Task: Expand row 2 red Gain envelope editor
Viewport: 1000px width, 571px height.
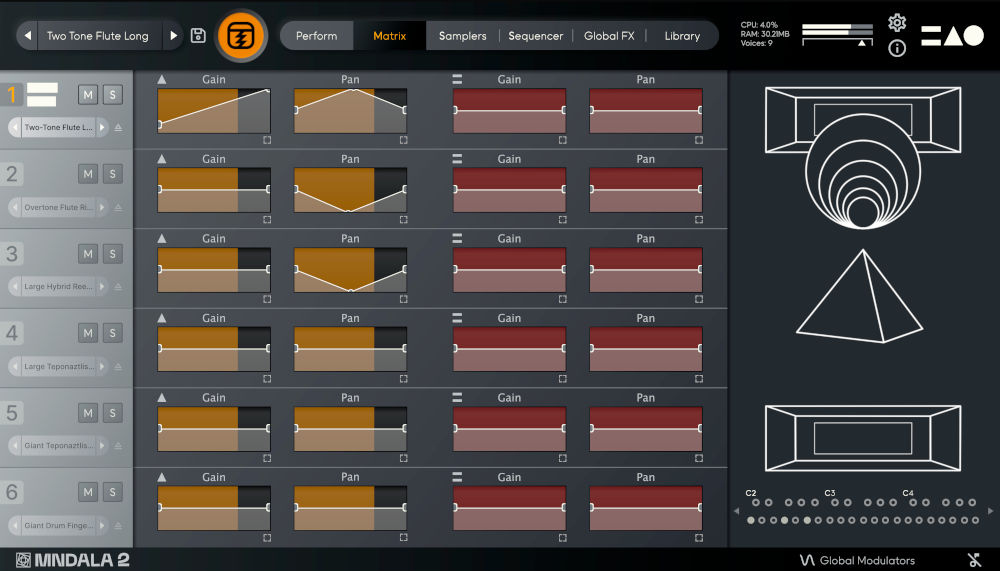Action: coord(562,219)
